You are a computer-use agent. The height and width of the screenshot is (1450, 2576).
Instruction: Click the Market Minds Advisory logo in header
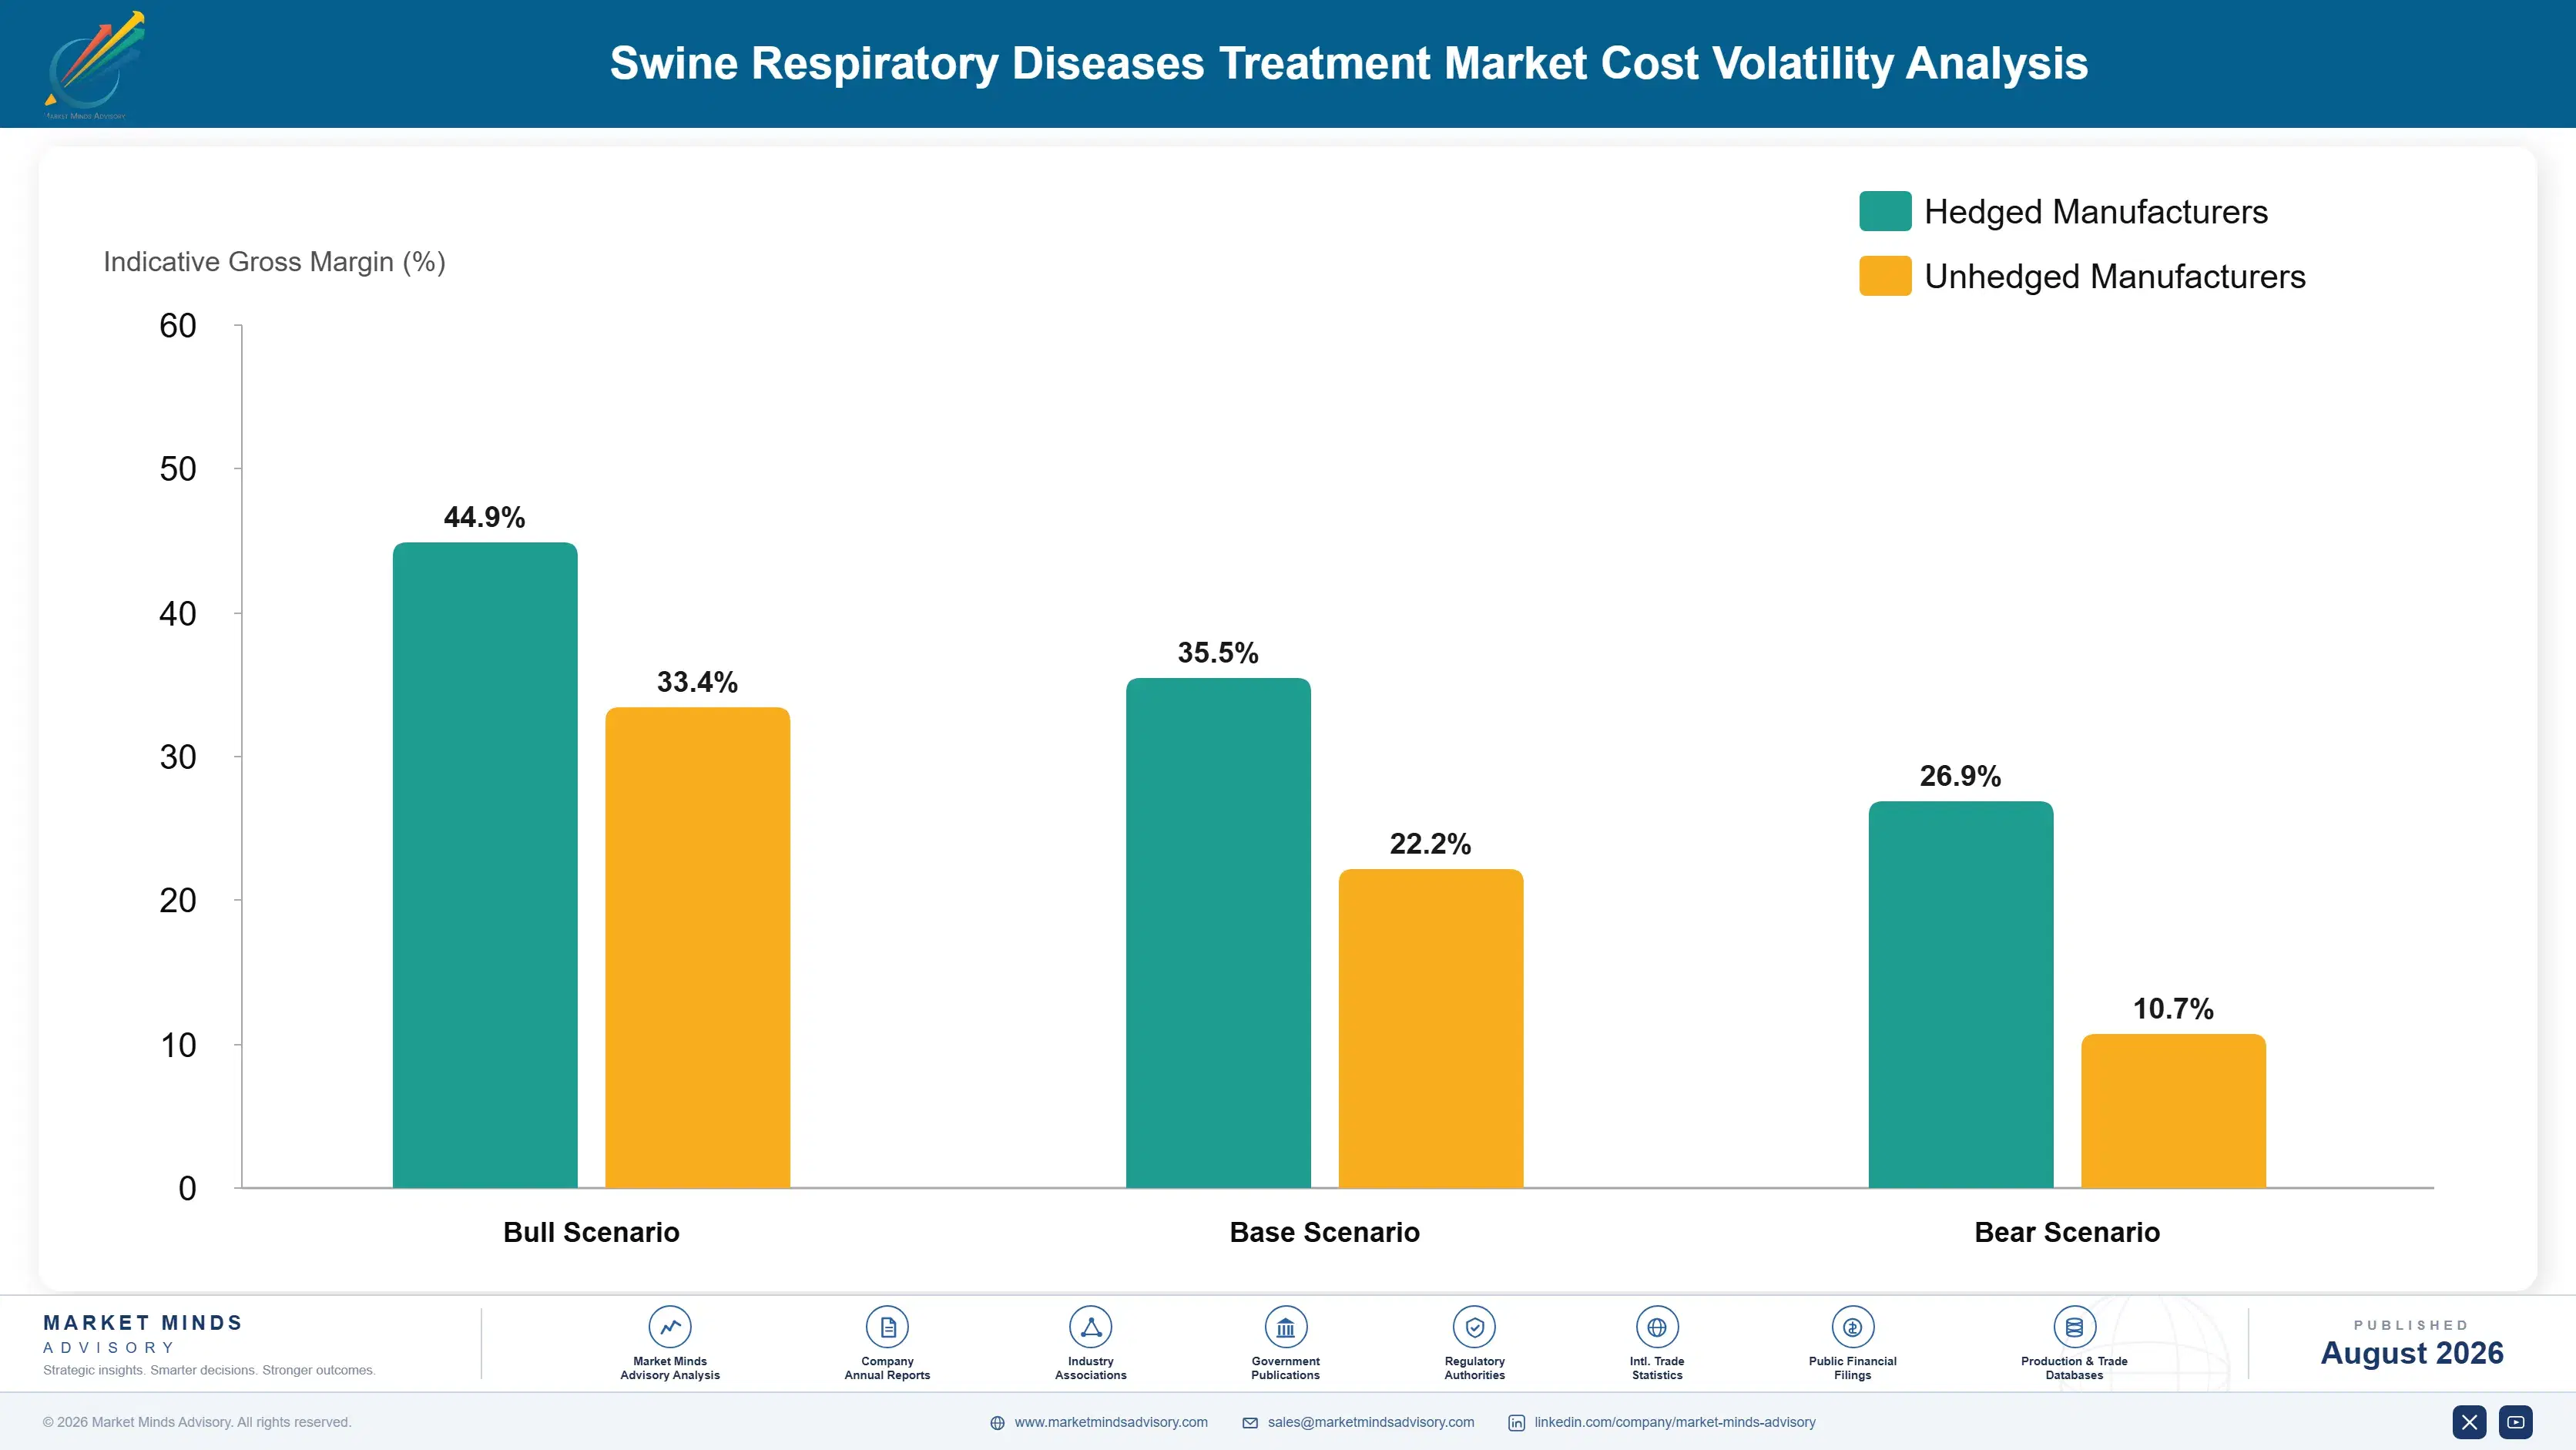[94, 65]
